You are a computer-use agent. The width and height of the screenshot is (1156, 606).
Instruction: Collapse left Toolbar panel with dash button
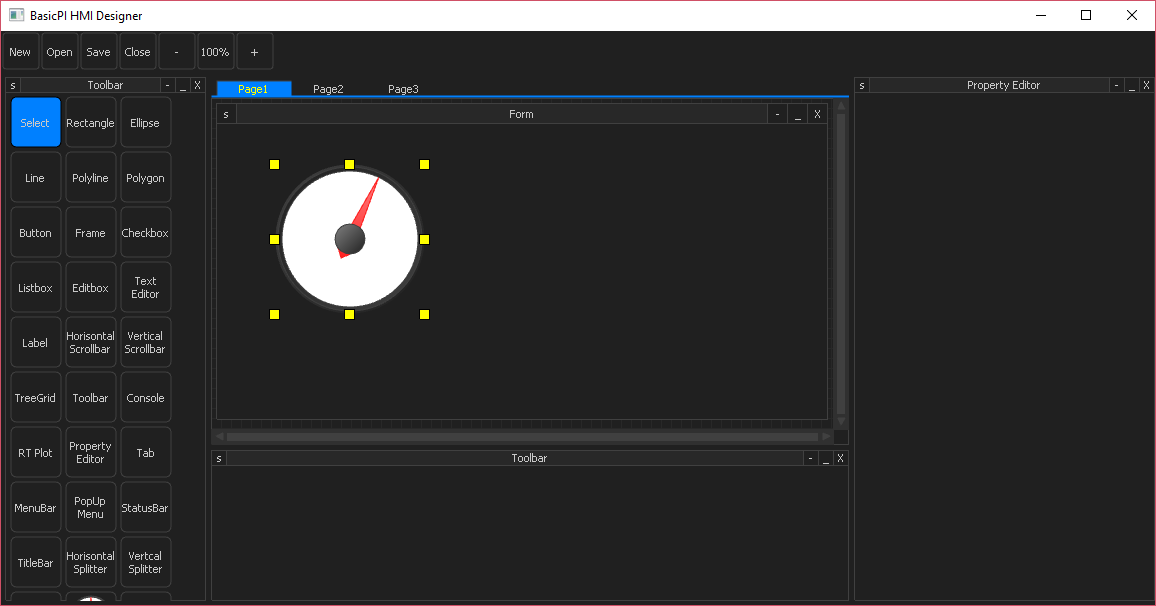point(167,86)
